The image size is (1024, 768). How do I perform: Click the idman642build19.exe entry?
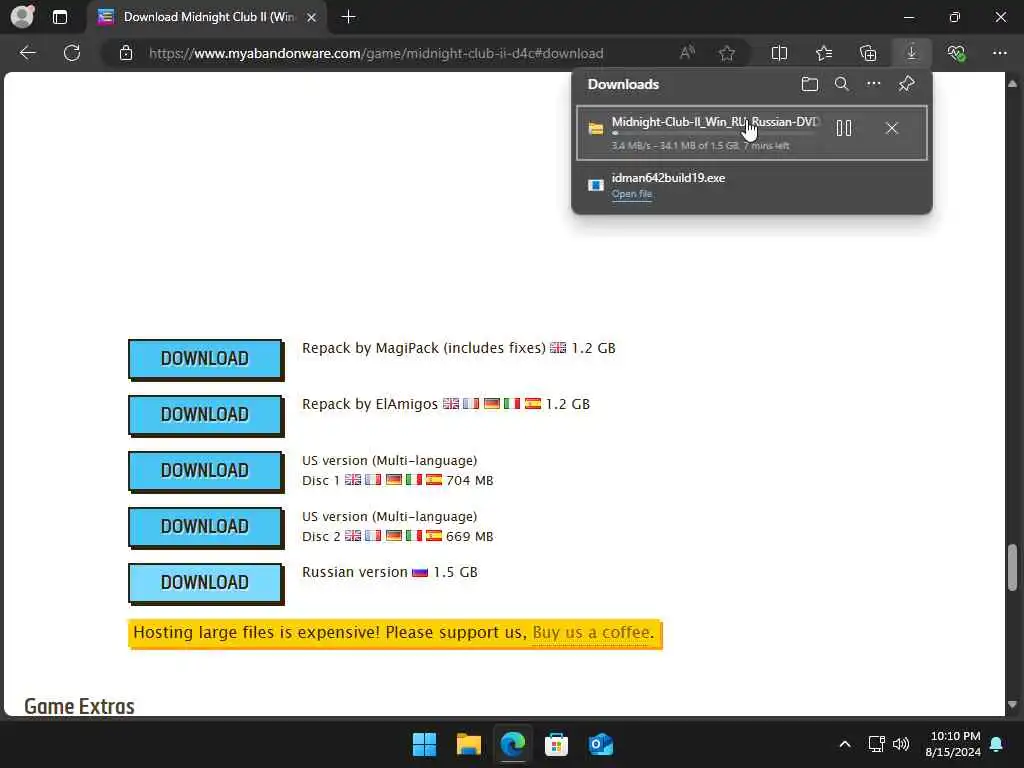pyautogui.click(x=752, y=186)
